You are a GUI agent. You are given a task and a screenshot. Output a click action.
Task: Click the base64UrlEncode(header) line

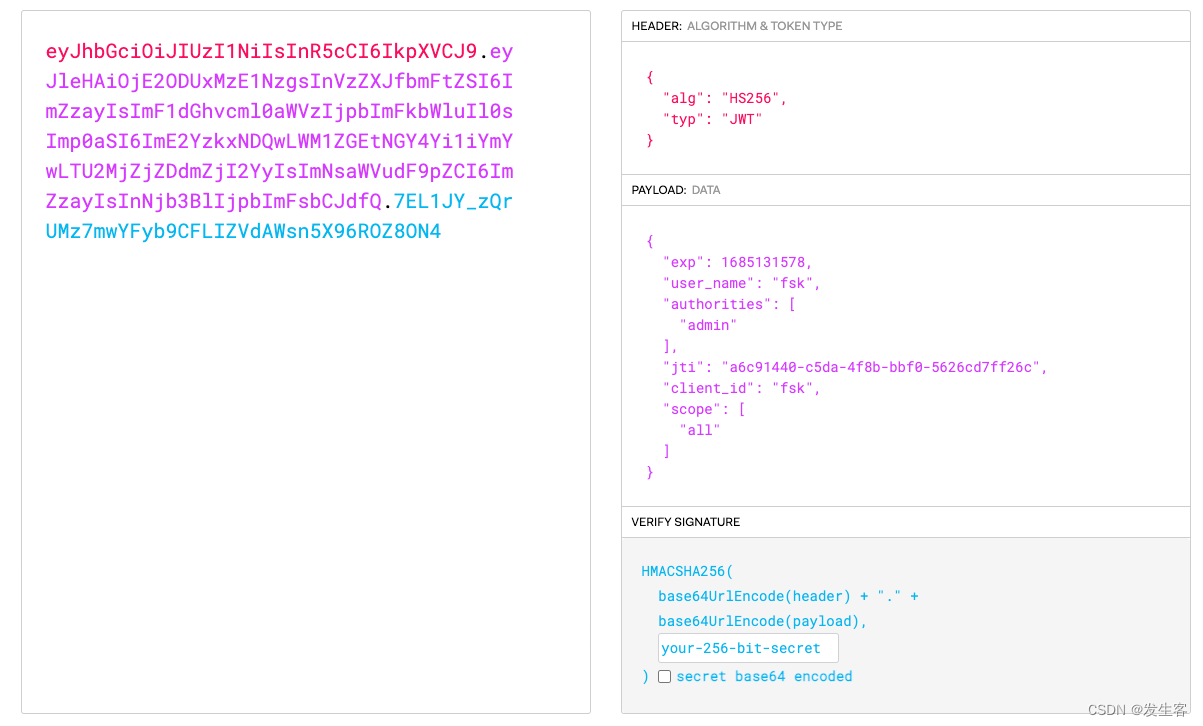[788, 596]
